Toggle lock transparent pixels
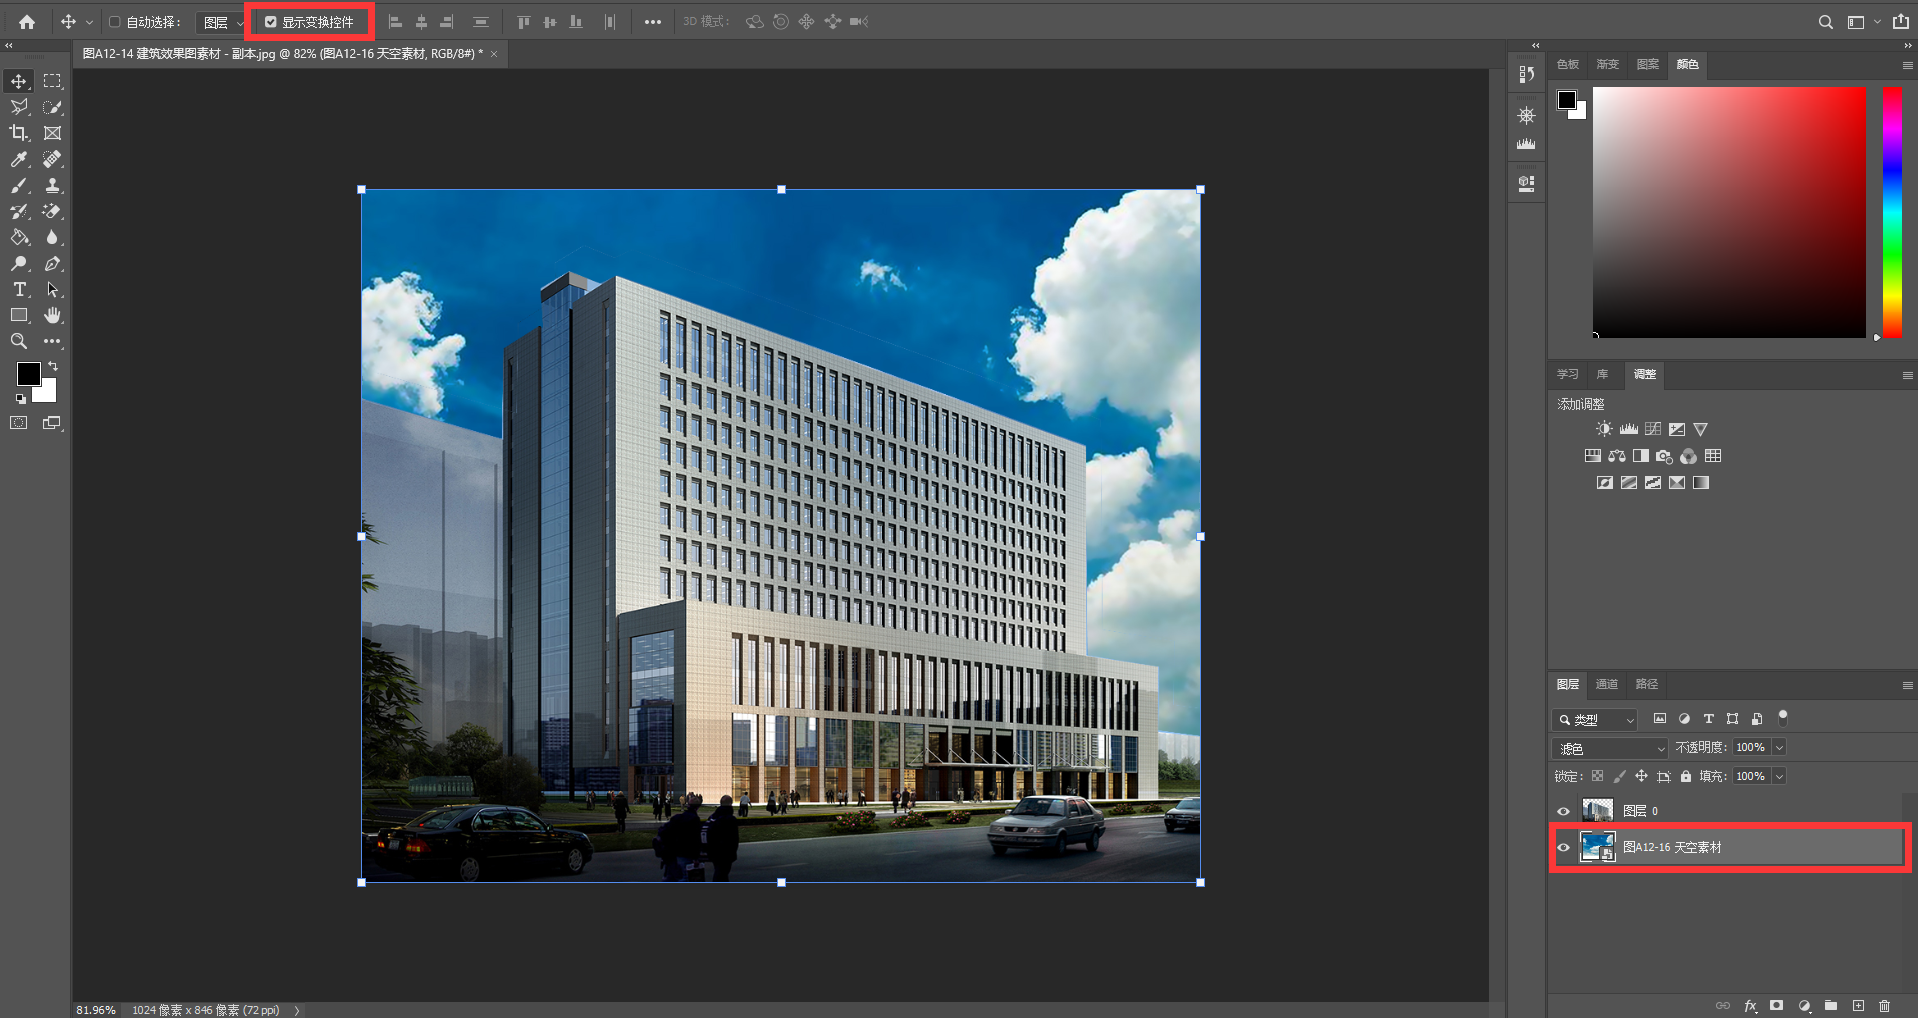Screen dimensions: 1918x1018 pos(1597,776)
